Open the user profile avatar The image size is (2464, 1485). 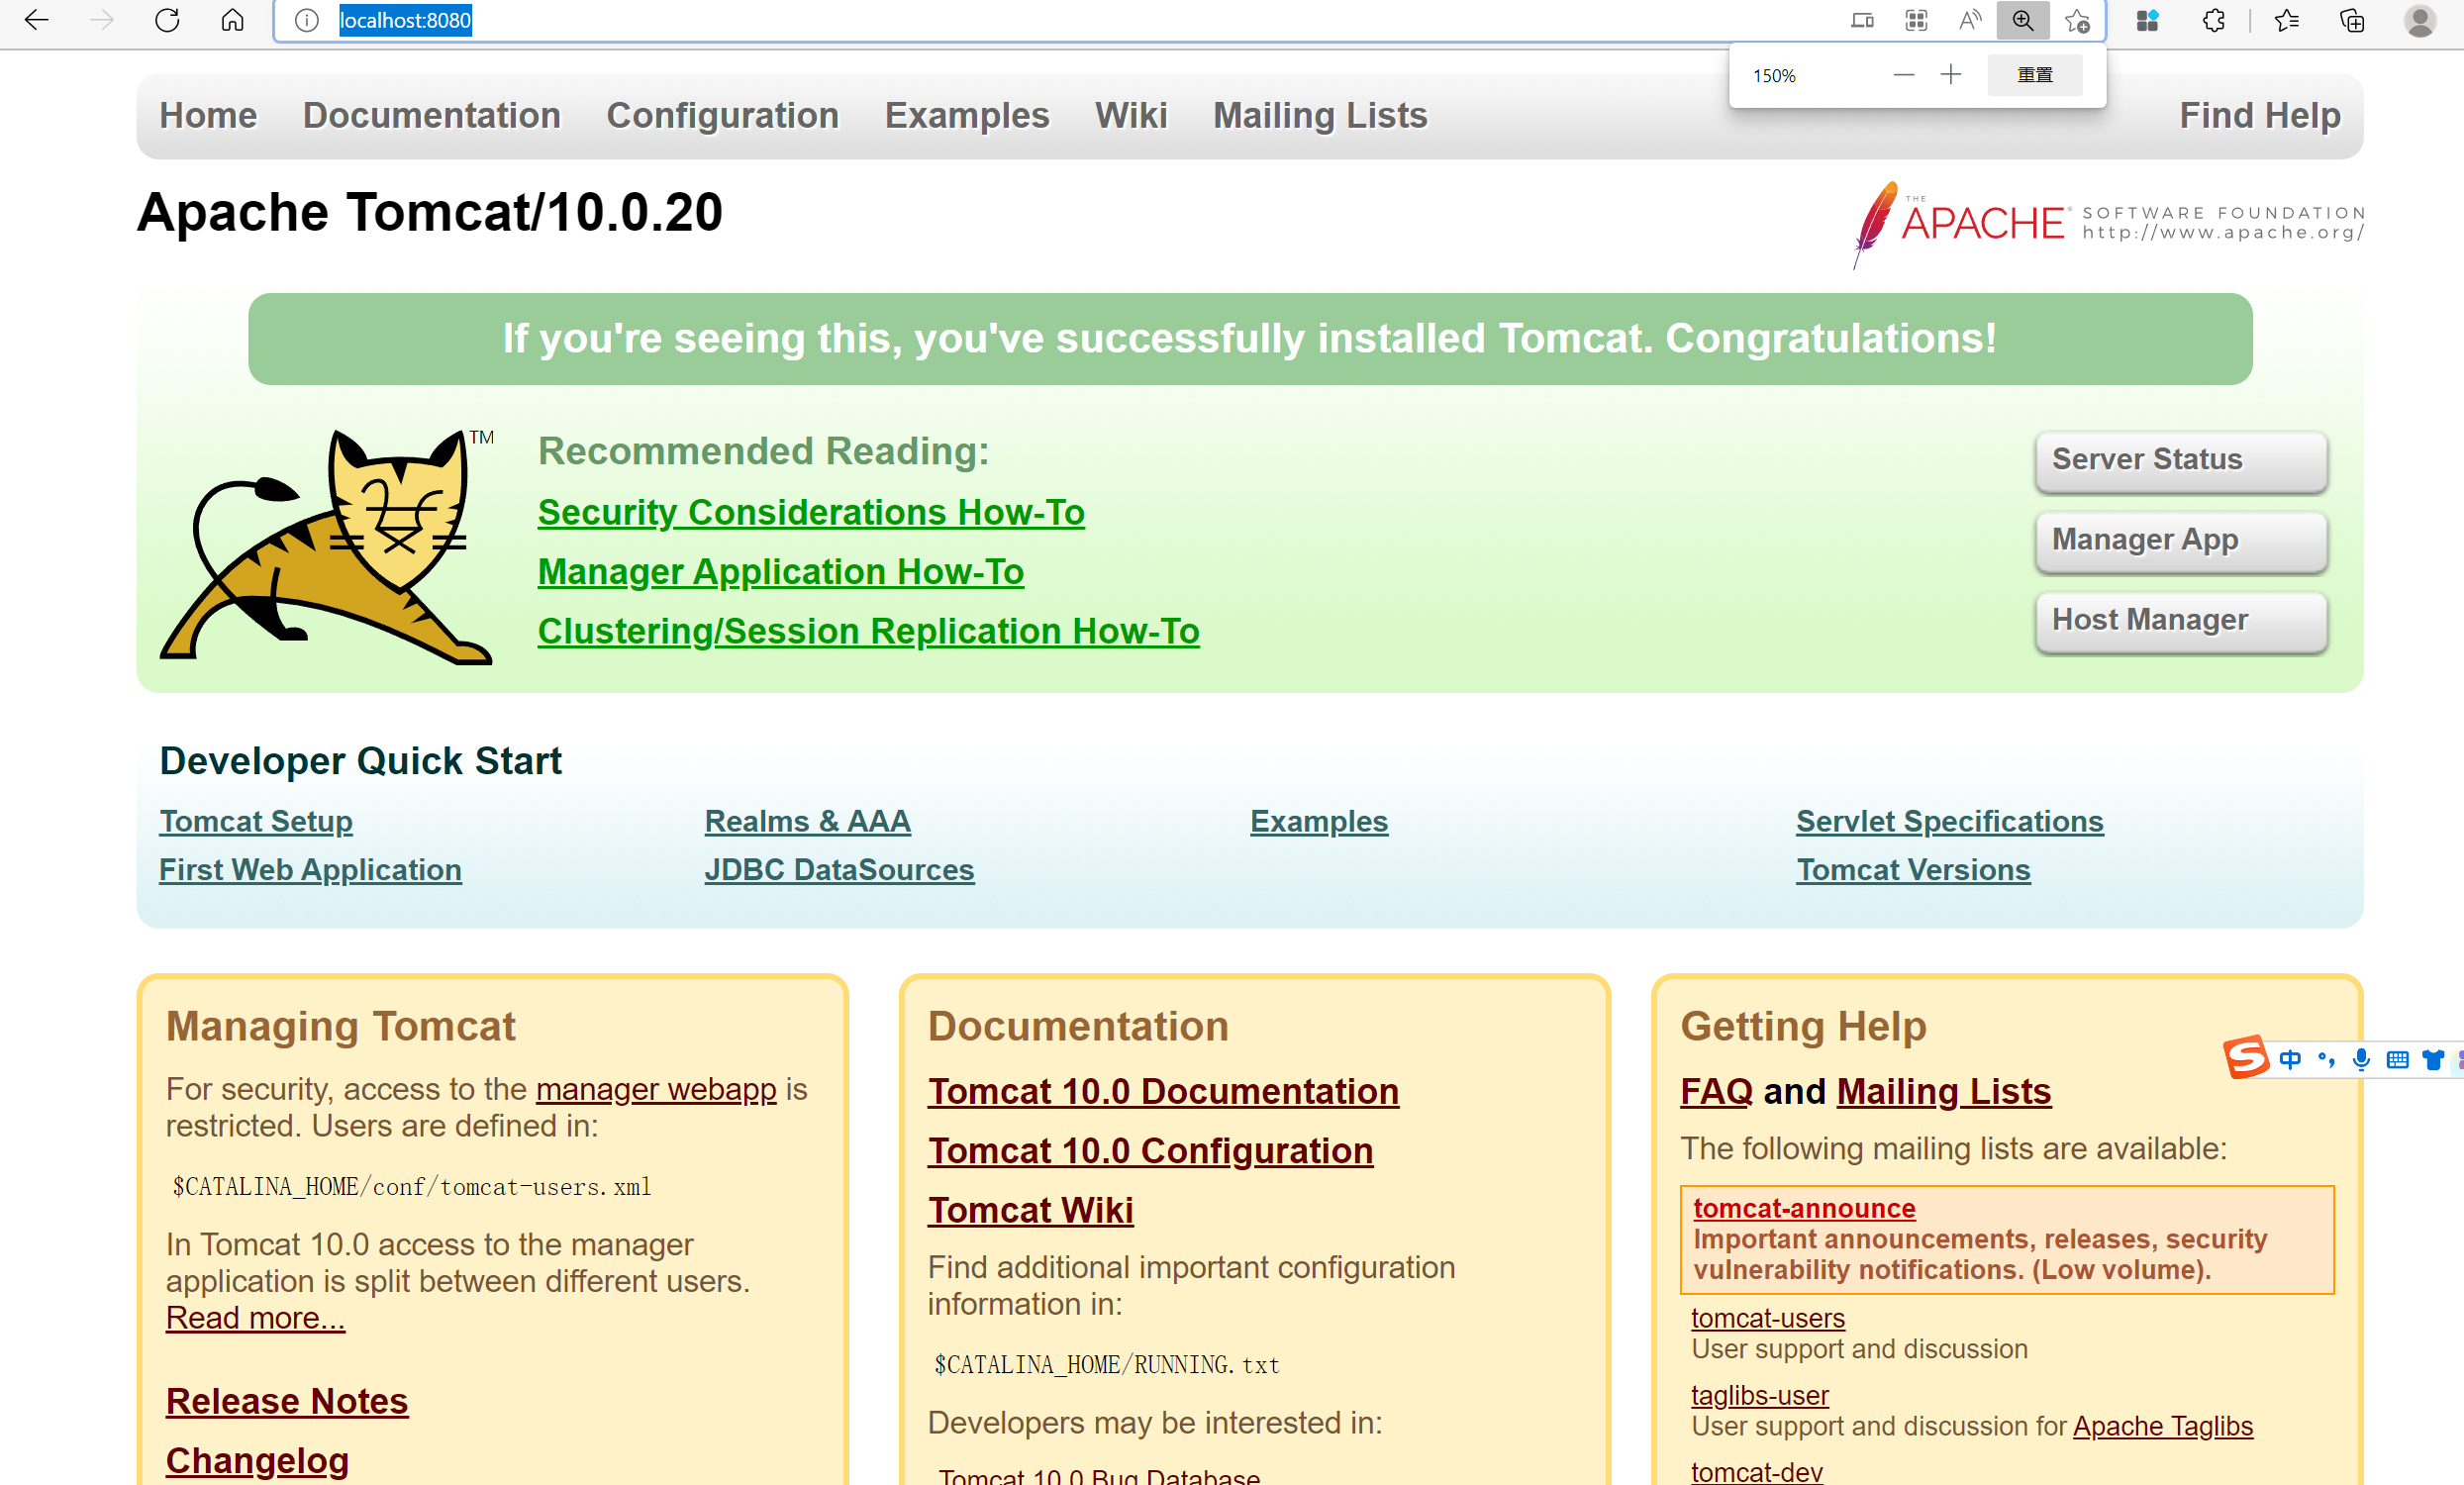pyautogui.click(x=2419, y=20)
